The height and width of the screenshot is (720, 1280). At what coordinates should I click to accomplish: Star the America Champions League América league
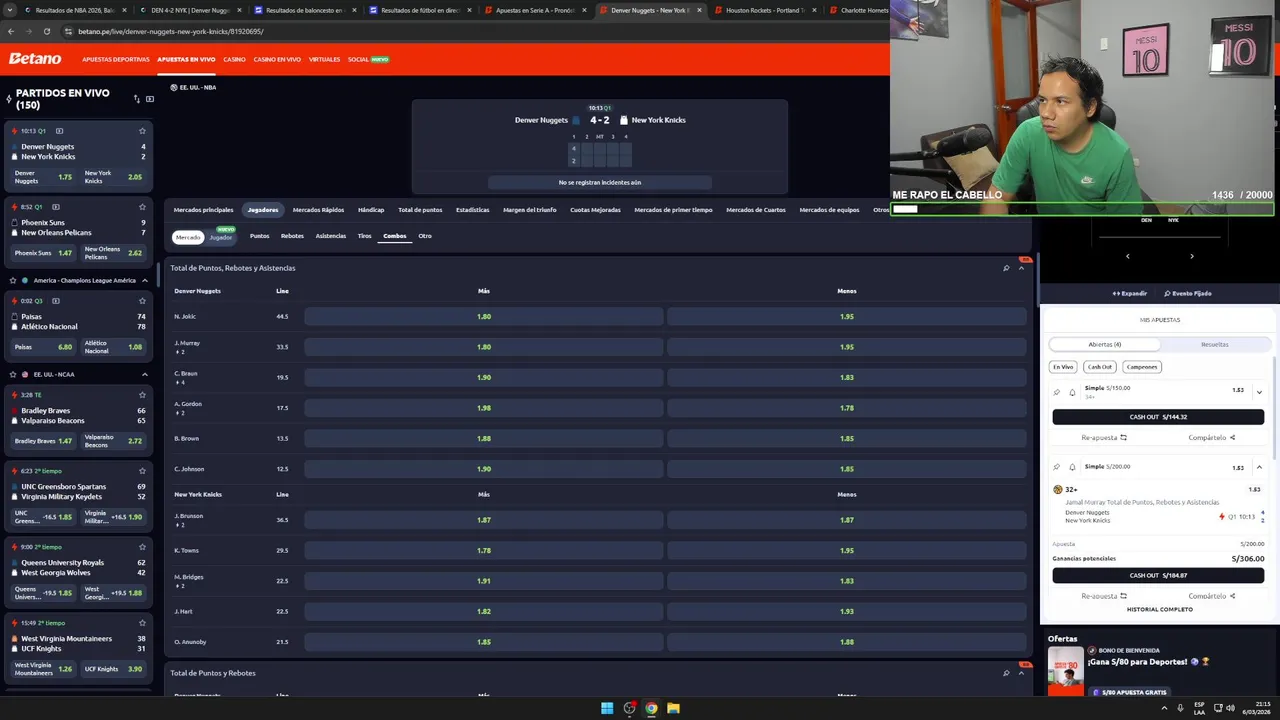[x=13, y=280]
